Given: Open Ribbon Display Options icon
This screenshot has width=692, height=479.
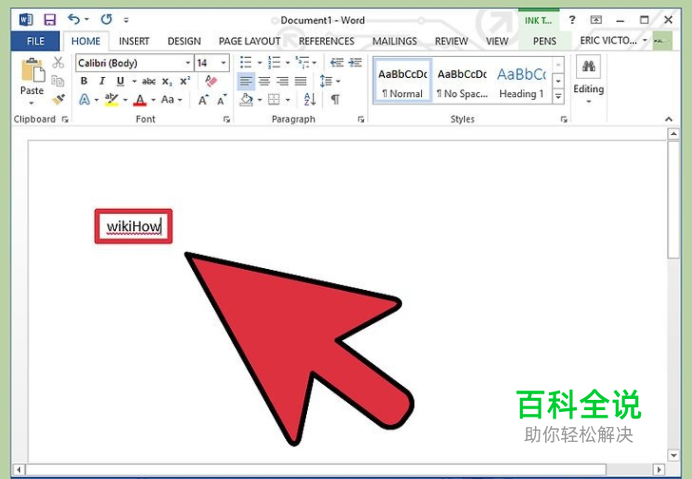Looking at the screenshot, I should click(596, 20).
